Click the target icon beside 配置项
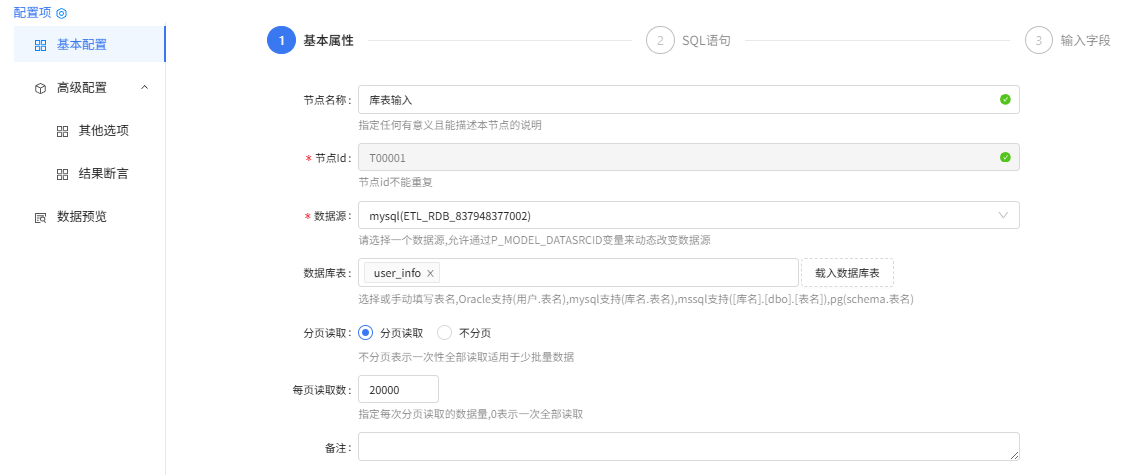Image resolution: width=1146 pixels, height=475 pixels. (x=61, y=13)
